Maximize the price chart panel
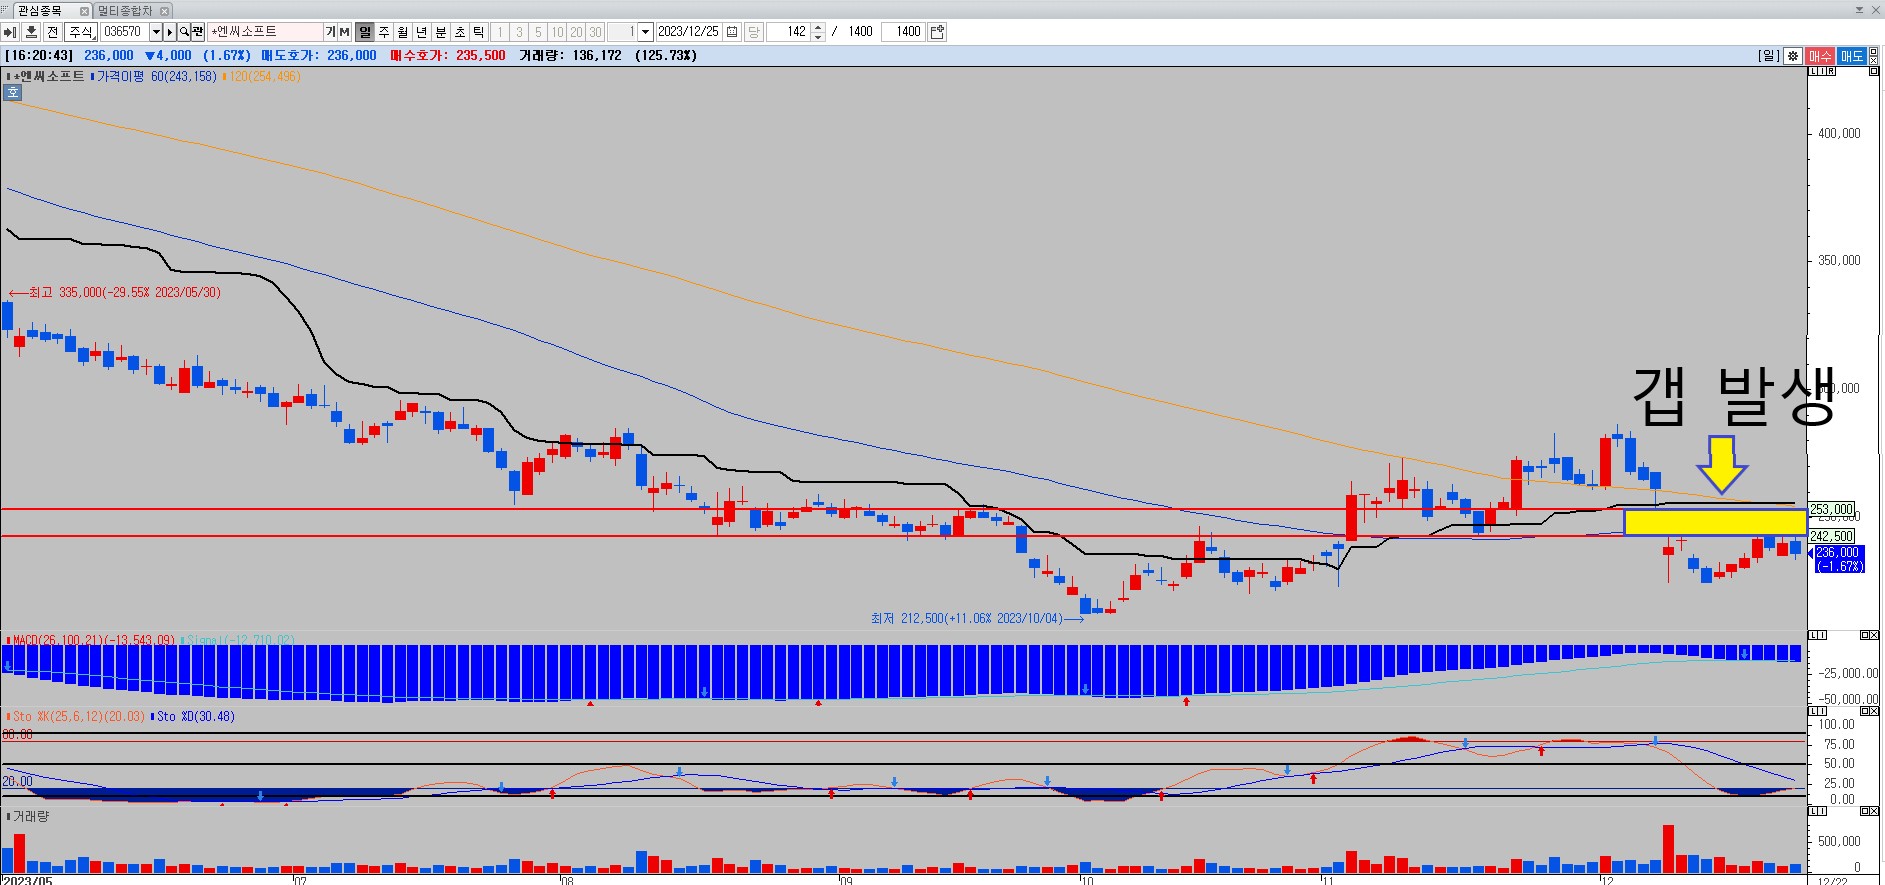The width and height of the screenshot is (1885, 885). click(1875, 72)
